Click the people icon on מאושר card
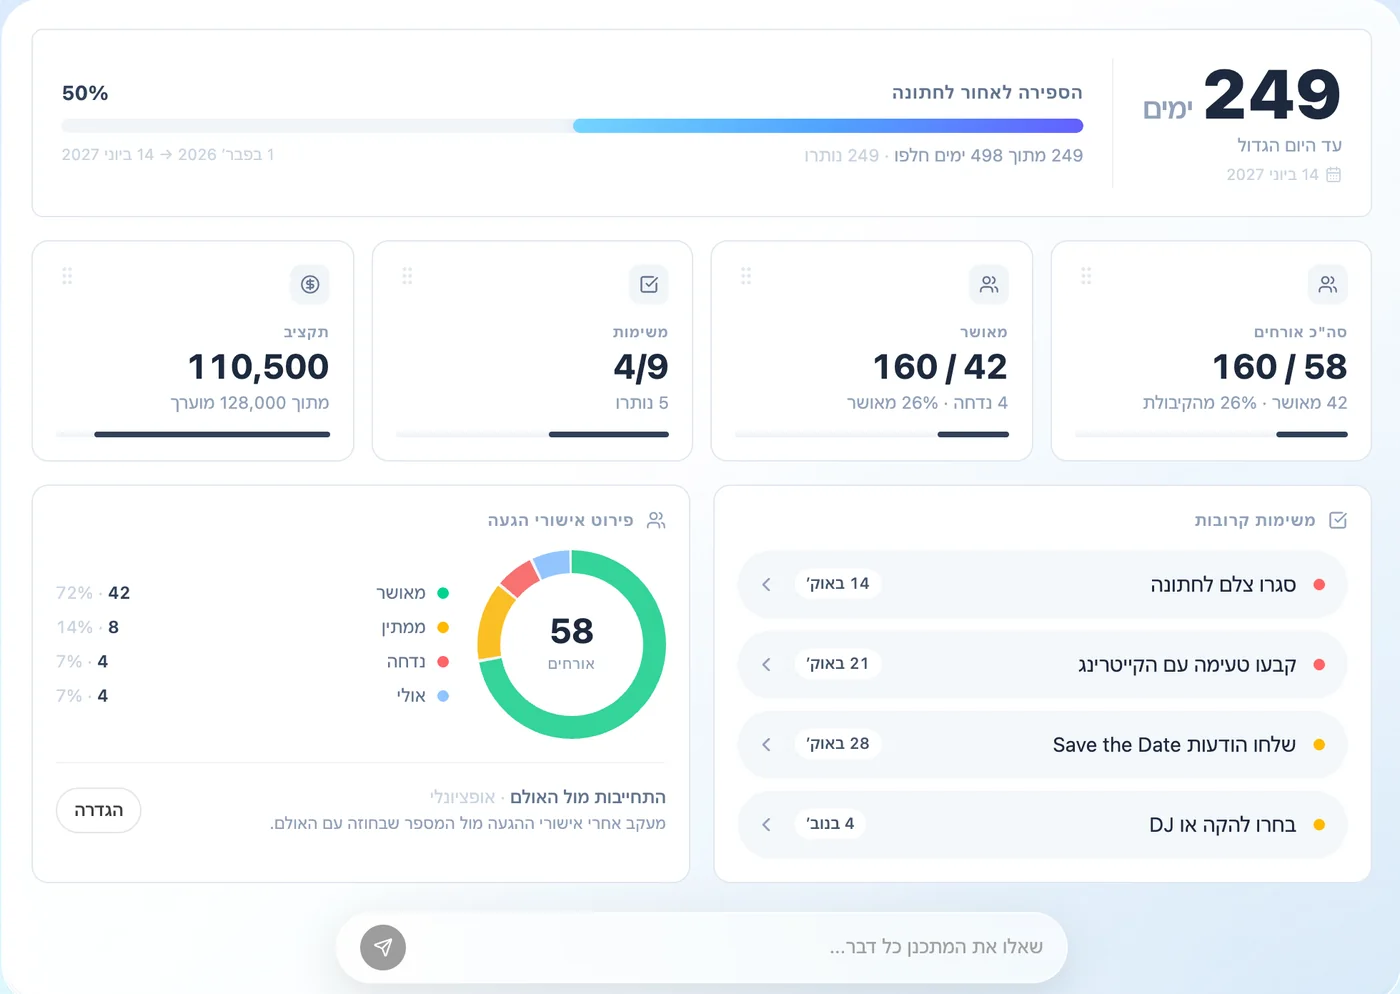 tap(989, 284)
